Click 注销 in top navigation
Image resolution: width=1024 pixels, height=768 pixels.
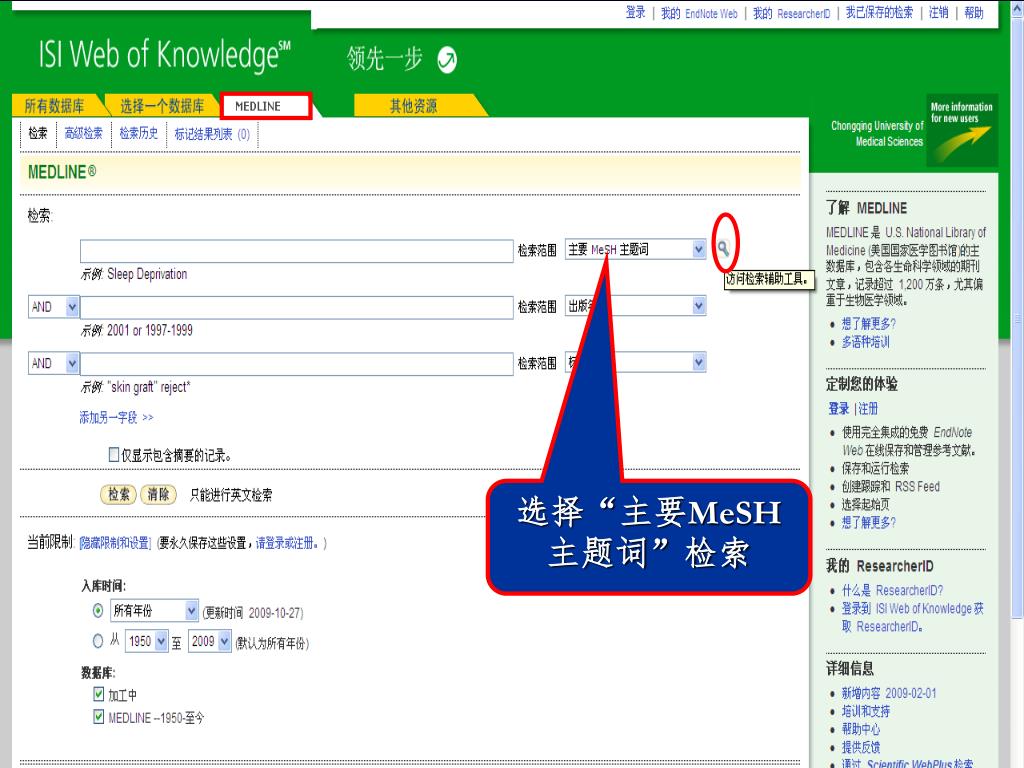938,12
